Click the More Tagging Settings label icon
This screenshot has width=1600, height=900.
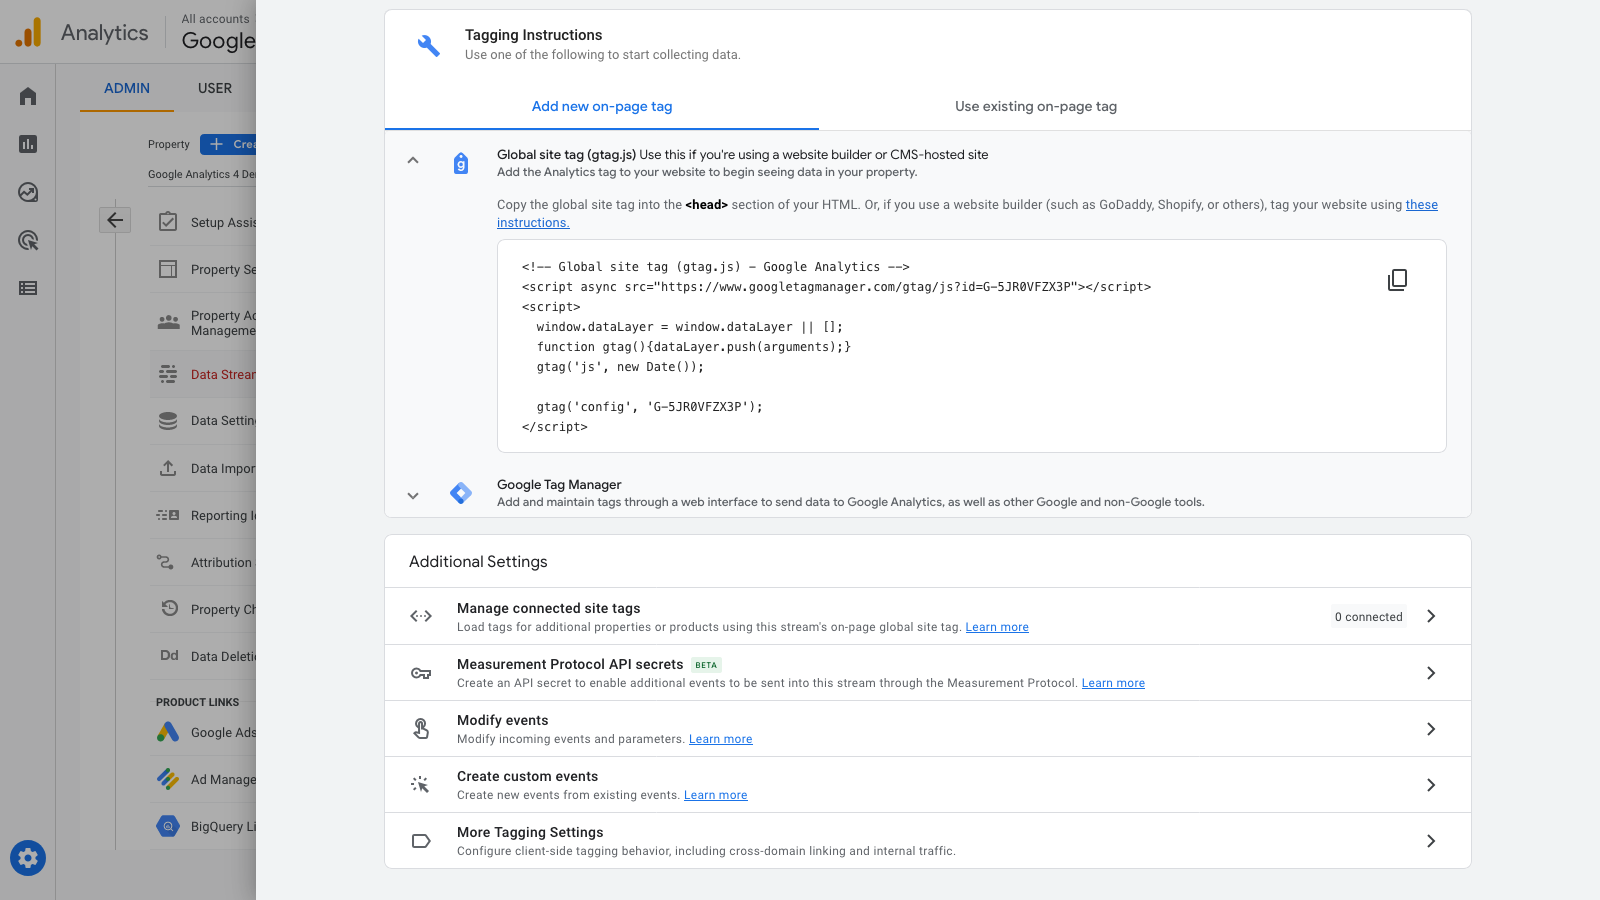(421, 841)
